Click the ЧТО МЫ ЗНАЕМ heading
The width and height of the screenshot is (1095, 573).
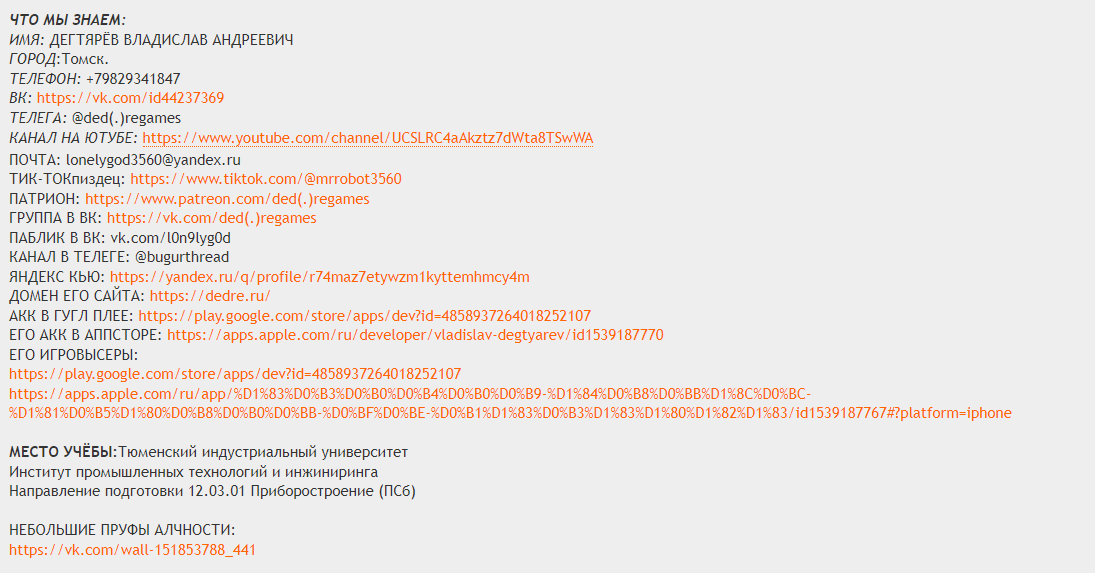point(67,20)
